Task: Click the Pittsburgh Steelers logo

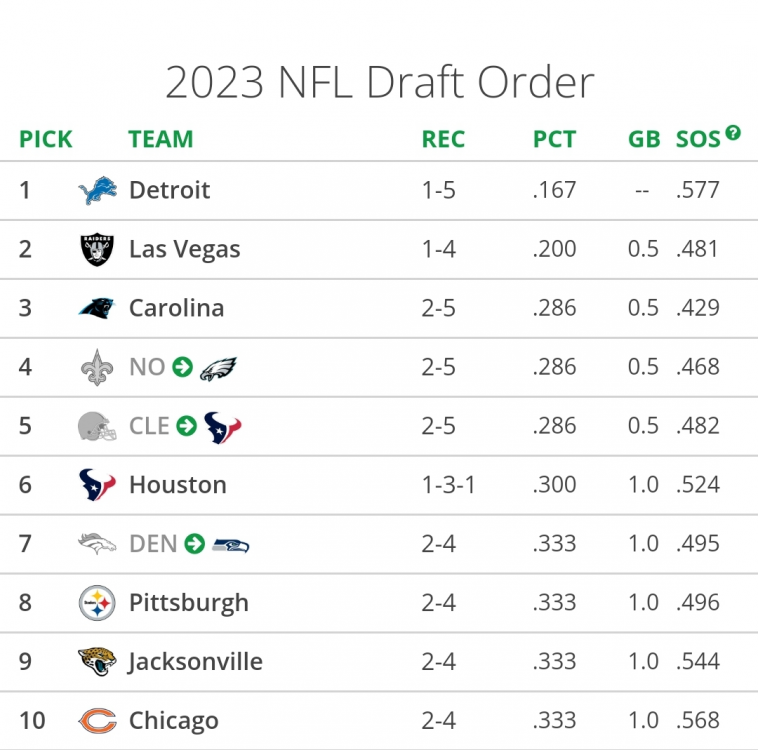Action: point(97,603)
